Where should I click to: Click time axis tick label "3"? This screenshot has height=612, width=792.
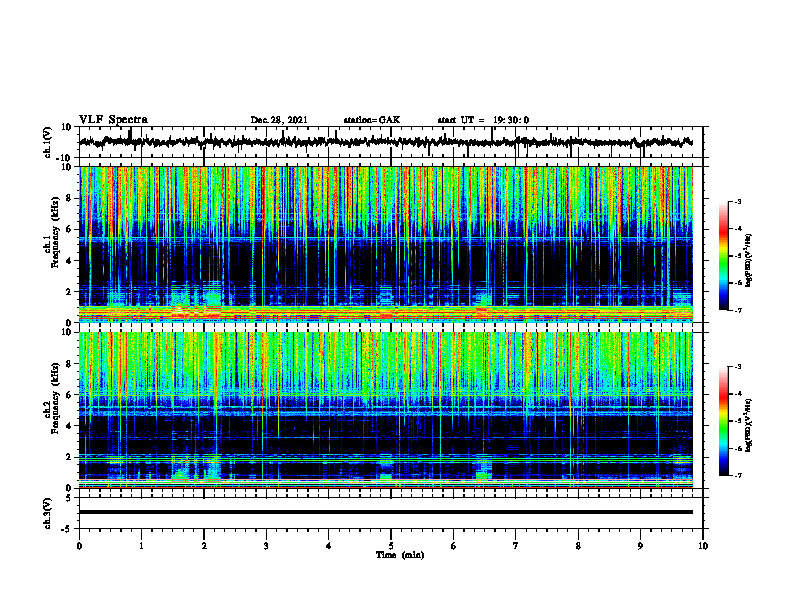click(x=266, y=546)
